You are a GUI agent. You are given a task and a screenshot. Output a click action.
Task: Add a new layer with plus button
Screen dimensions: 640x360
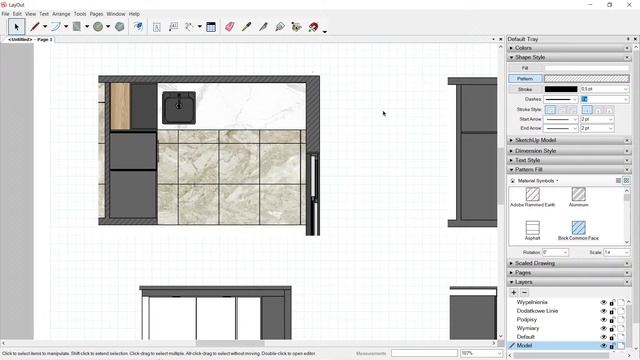(x=514, y=292)
